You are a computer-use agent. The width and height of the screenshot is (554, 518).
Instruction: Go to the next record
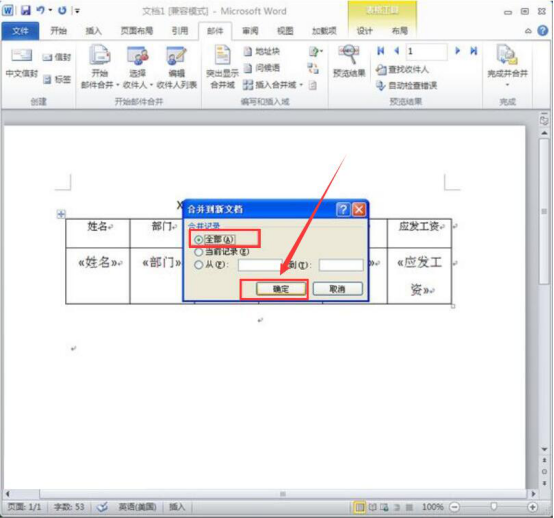458,51
